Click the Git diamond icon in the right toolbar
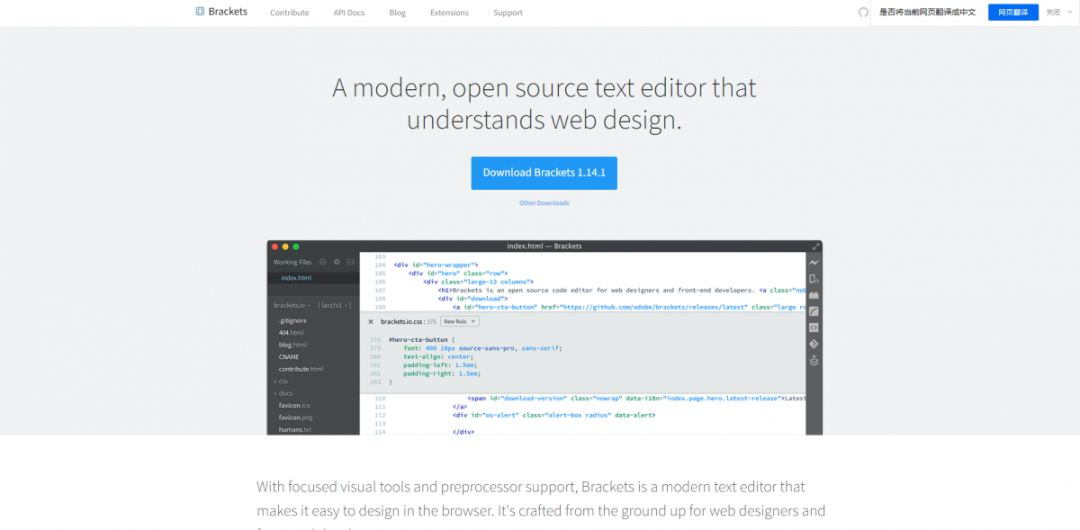The width and height of the screenshot is (1080, 530). 813,344
